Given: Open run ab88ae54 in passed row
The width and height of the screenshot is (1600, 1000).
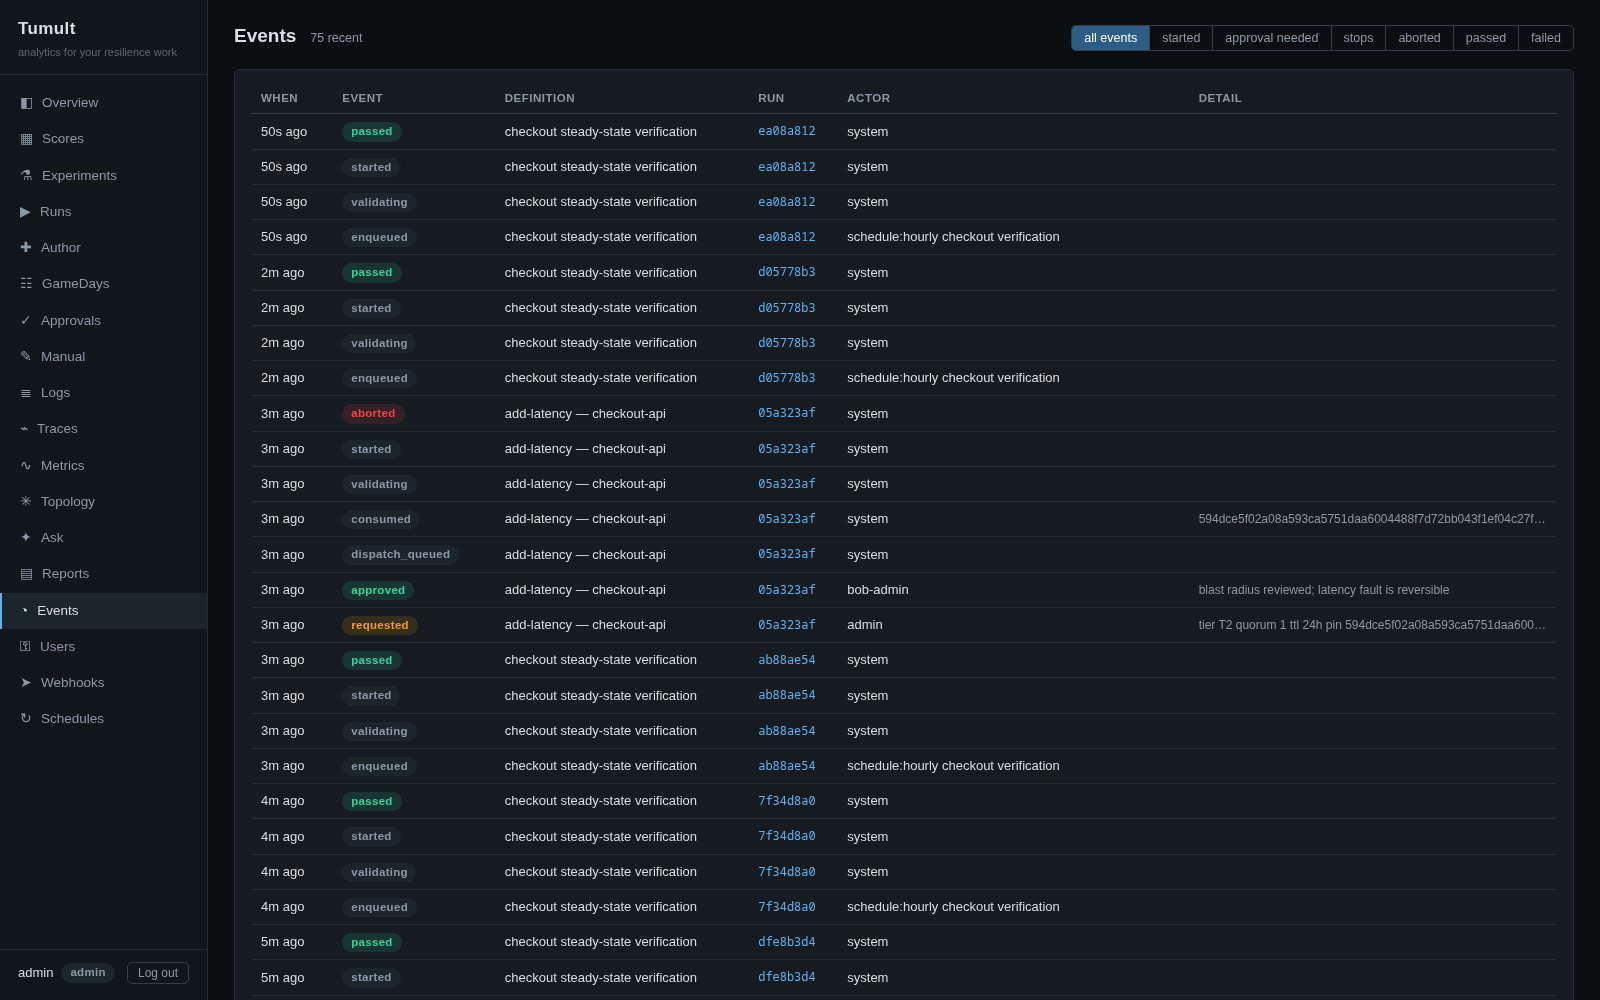Looking at the screenshot, I should (786, 660).
